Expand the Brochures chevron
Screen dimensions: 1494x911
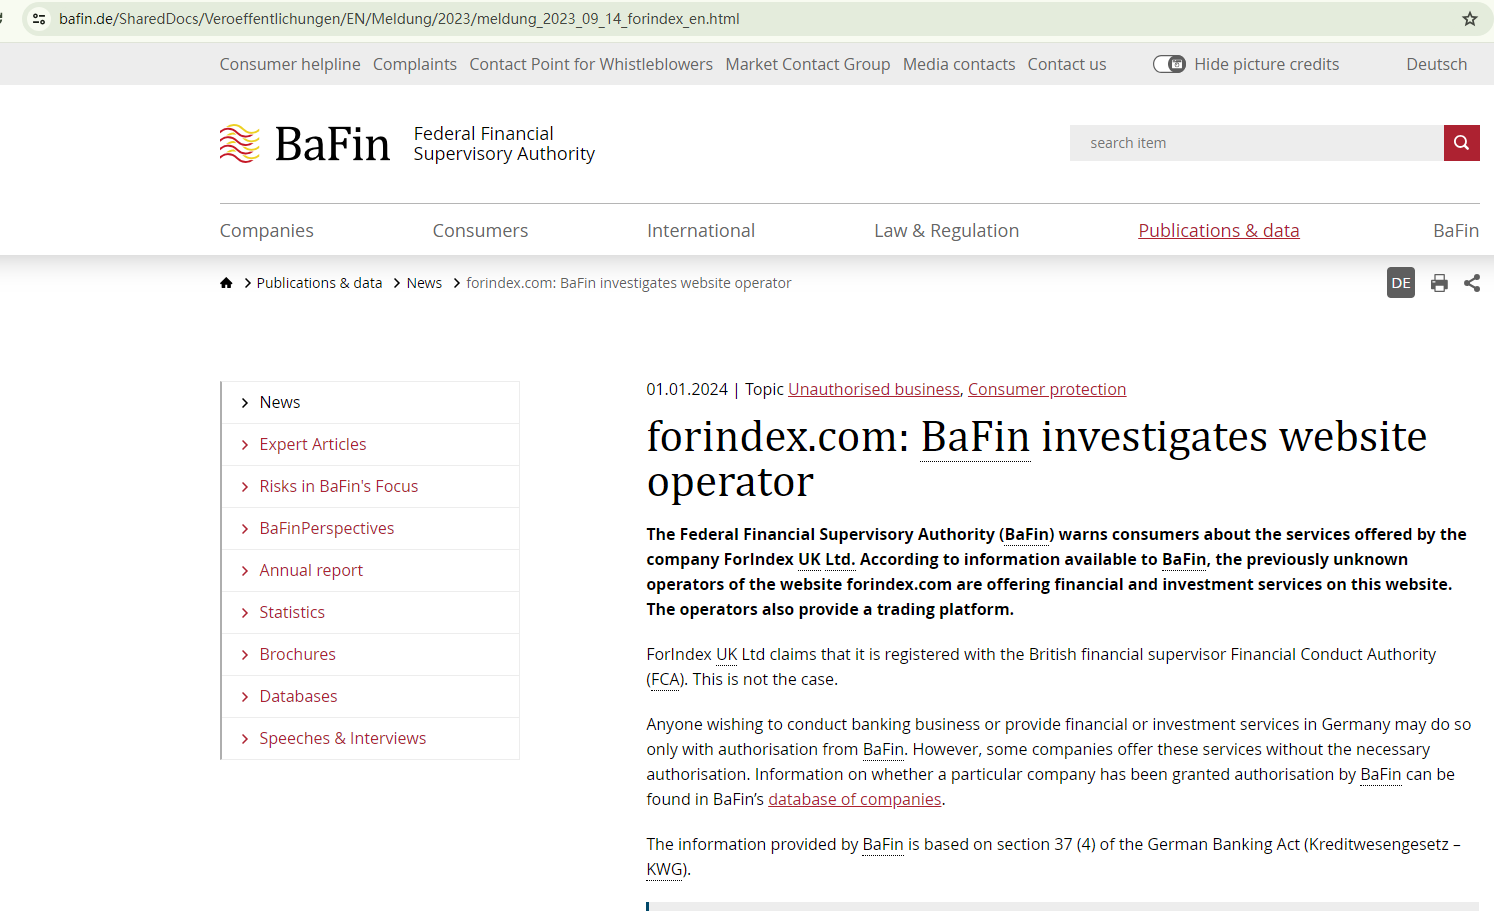(x=244, y=655)
